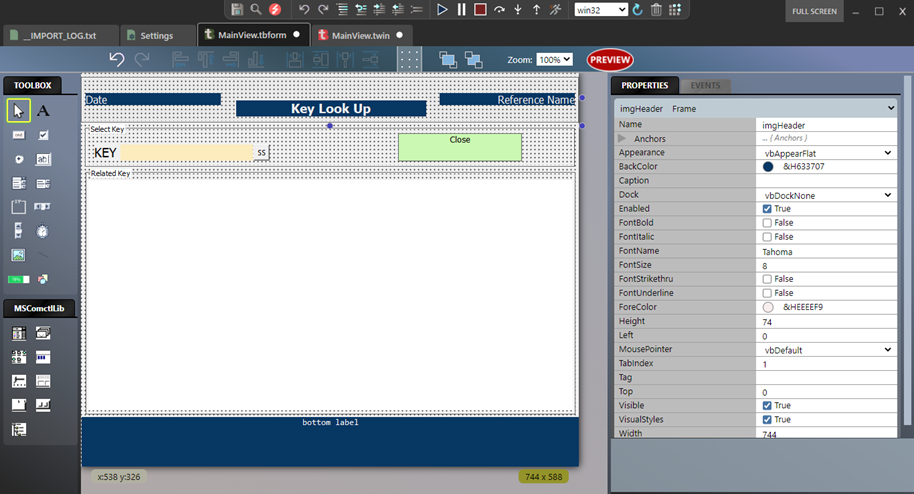Click the Step Over debug icon

pyautogui.click(x=499, y=9)
